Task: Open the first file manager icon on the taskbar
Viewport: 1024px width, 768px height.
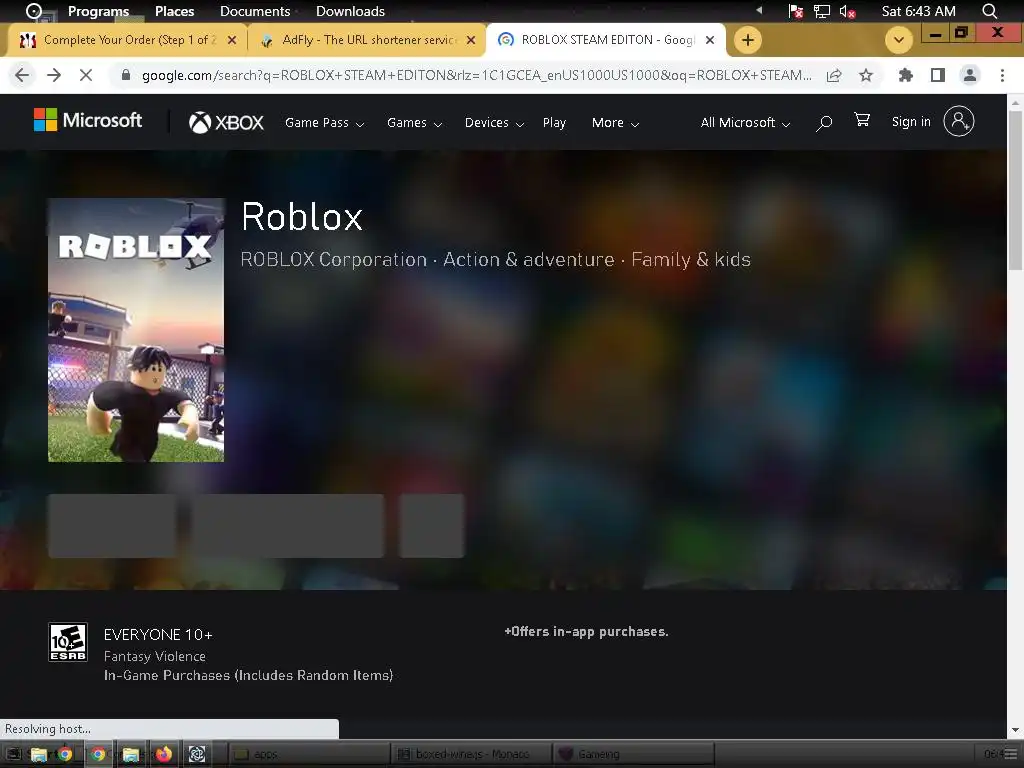Action: [x=39, y=754]
